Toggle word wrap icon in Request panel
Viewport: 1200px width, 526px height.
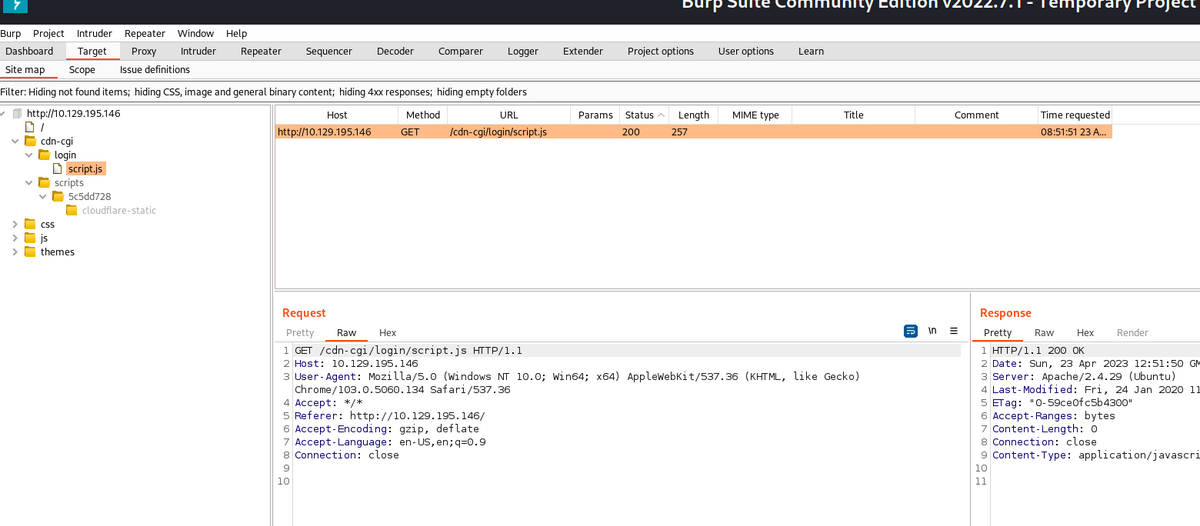click(911, 331)
